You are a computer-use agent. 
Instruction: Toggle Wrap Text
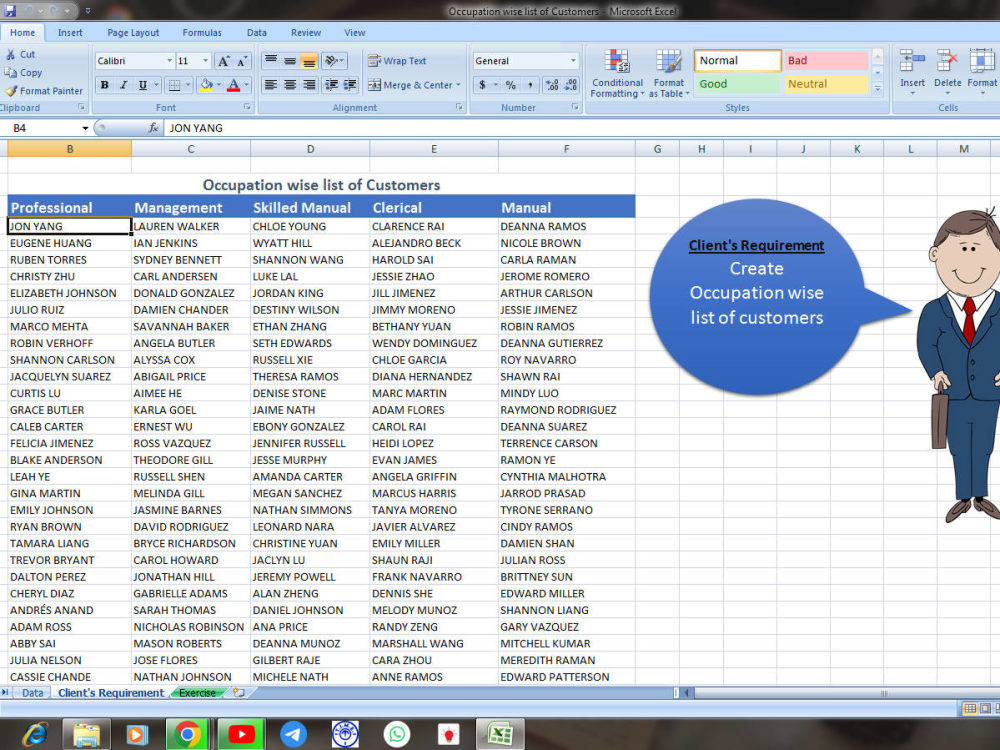click(397, 61)
